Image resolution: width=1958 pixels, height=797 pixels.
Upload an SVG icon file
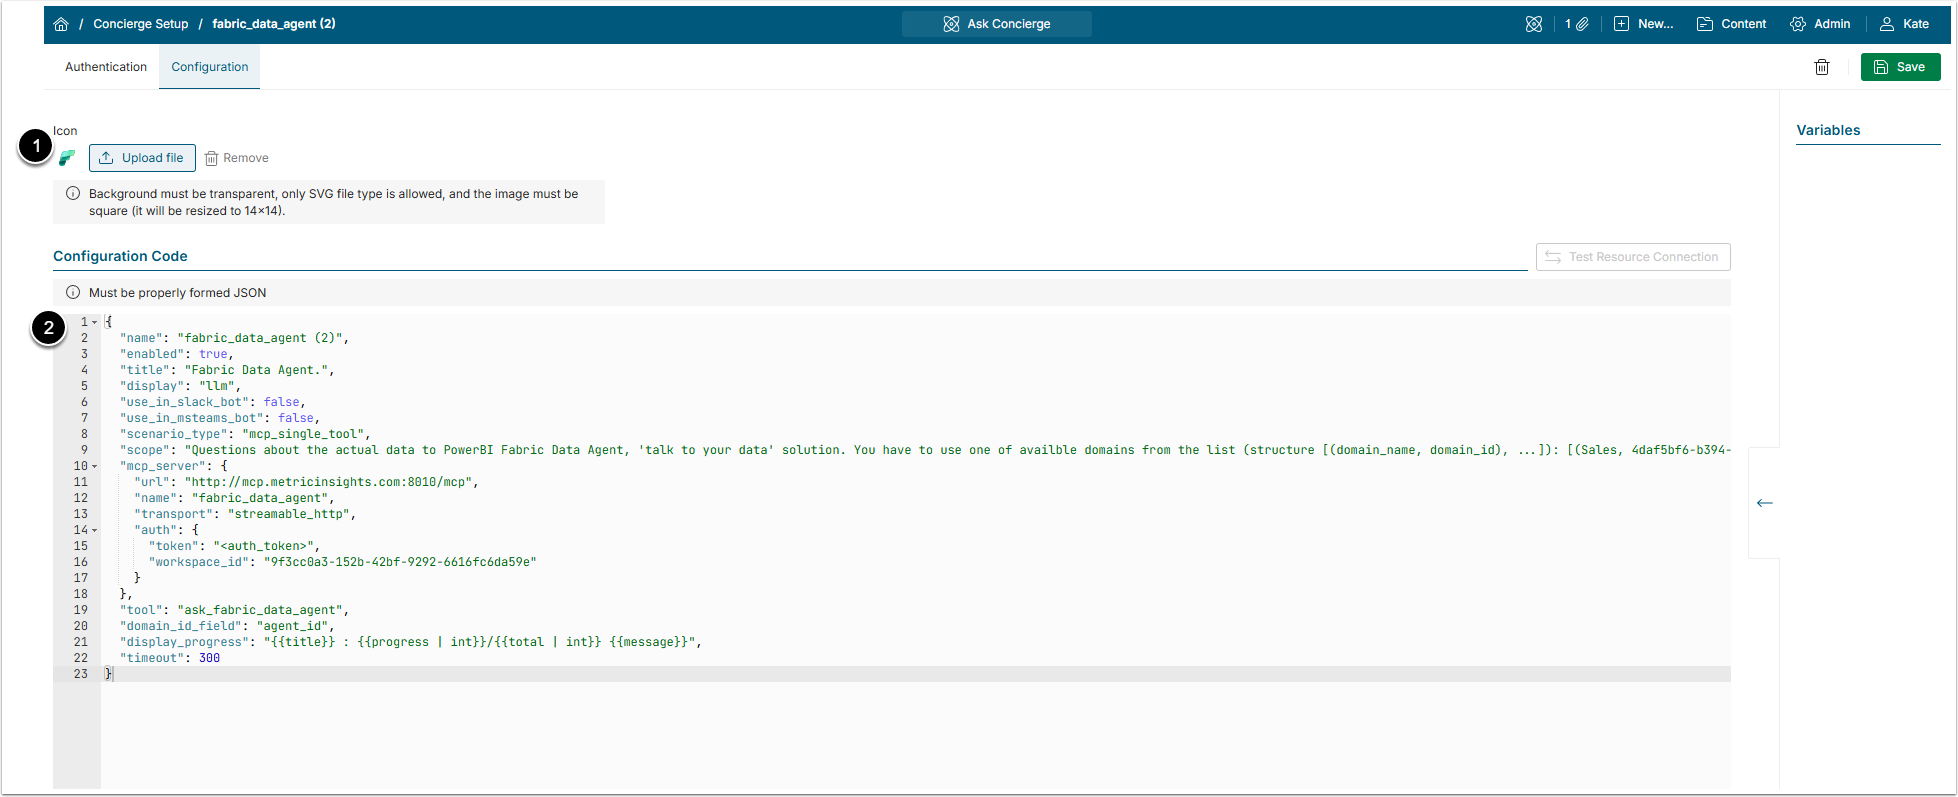point(142,158)
